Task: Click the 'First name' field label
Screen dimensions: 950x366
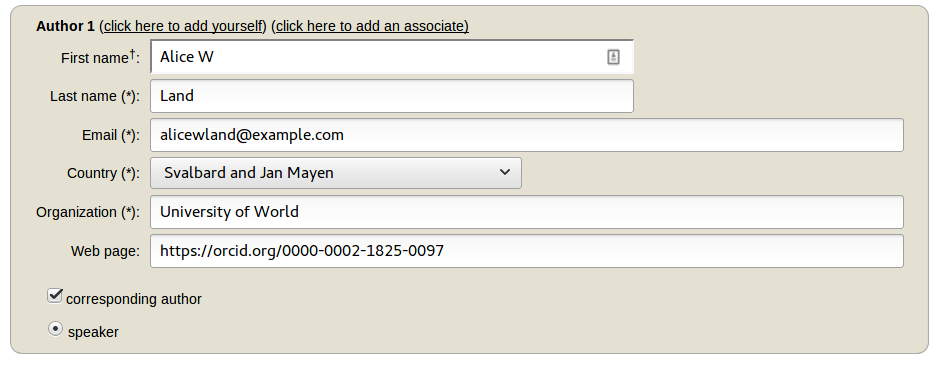Action: click(100, 58)
